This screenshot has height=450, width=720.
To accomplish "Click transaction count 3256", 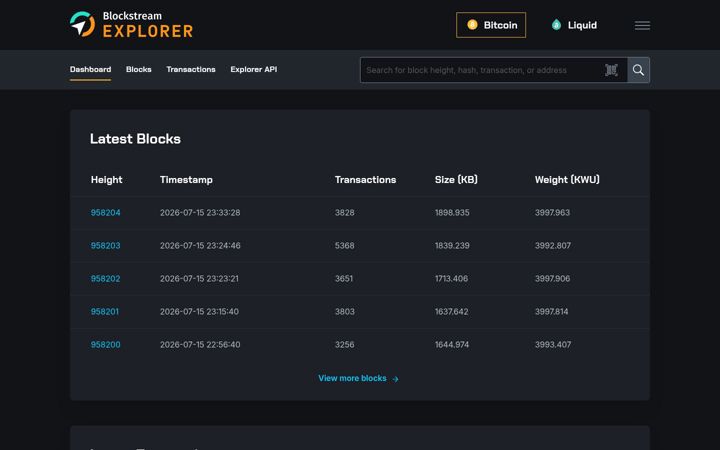I will point(344,345).
